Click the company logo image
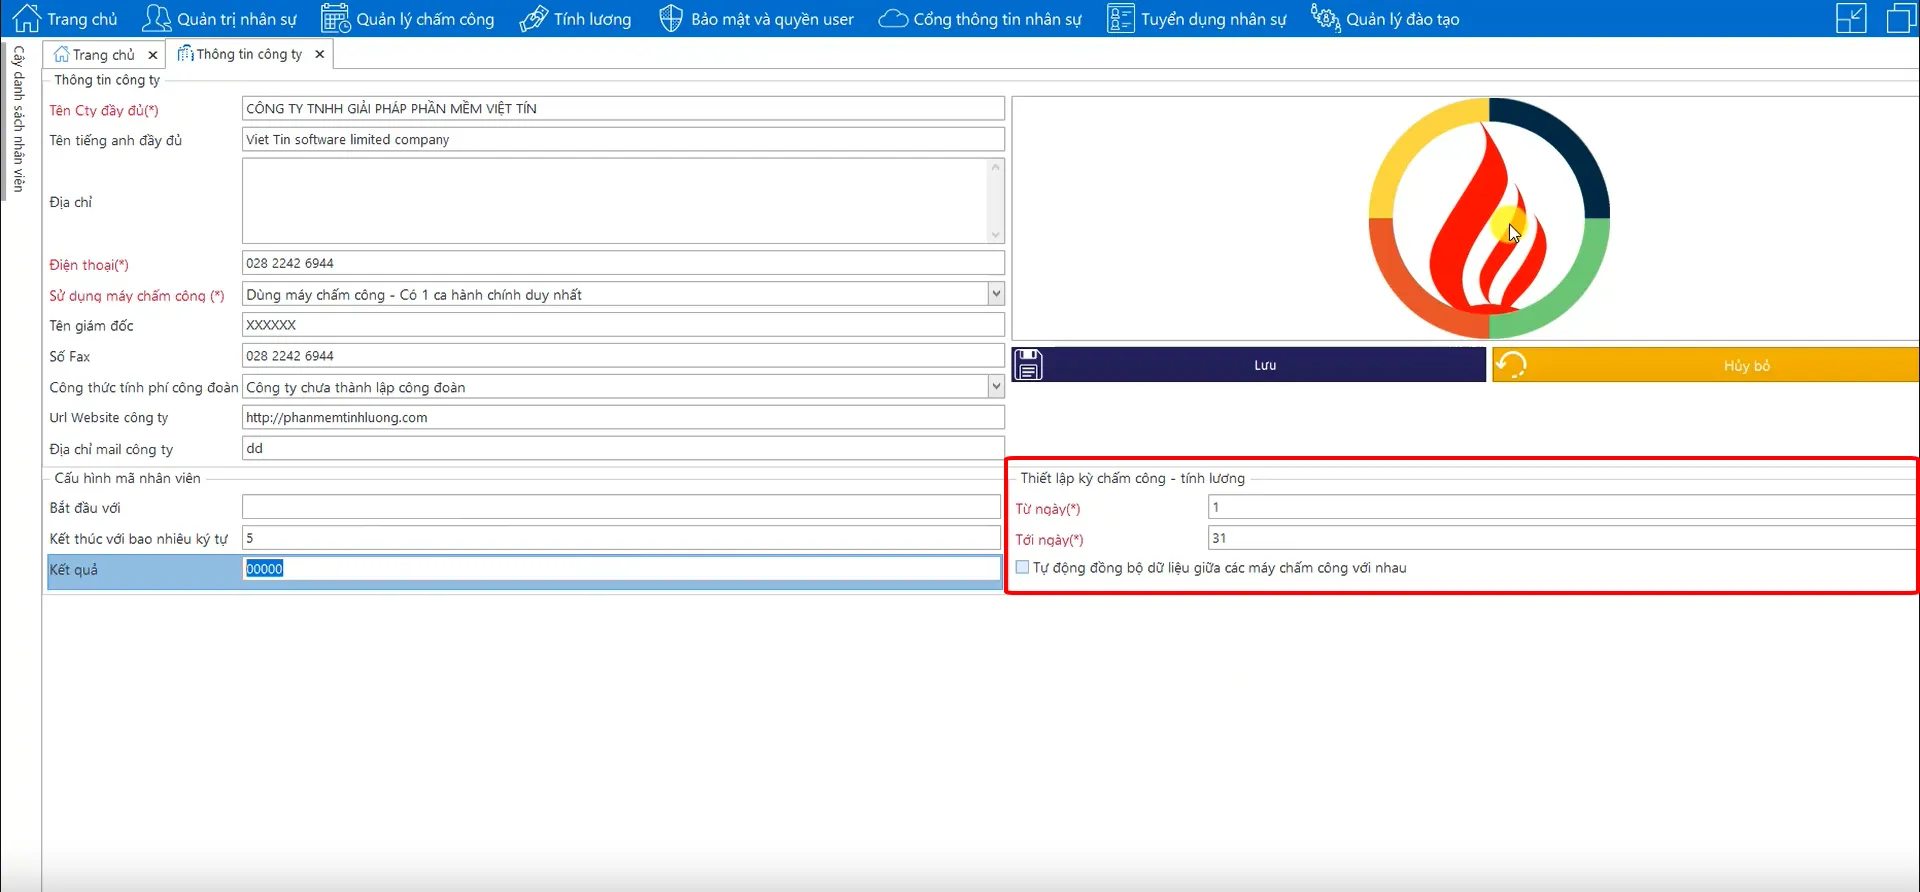This screenshot has height=892, width=1920. point(1489,218)
